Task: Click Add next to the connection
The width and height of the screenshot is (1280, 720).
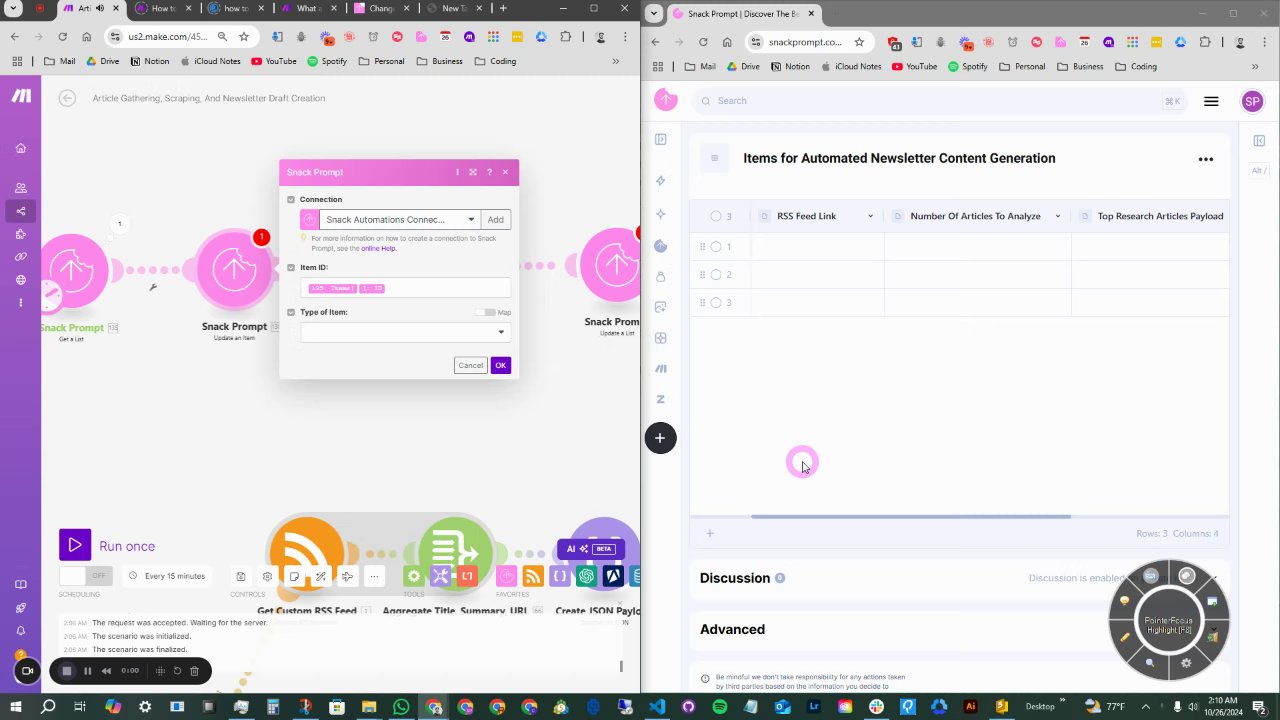Action: pyautogui.click(x=495, y=220)
